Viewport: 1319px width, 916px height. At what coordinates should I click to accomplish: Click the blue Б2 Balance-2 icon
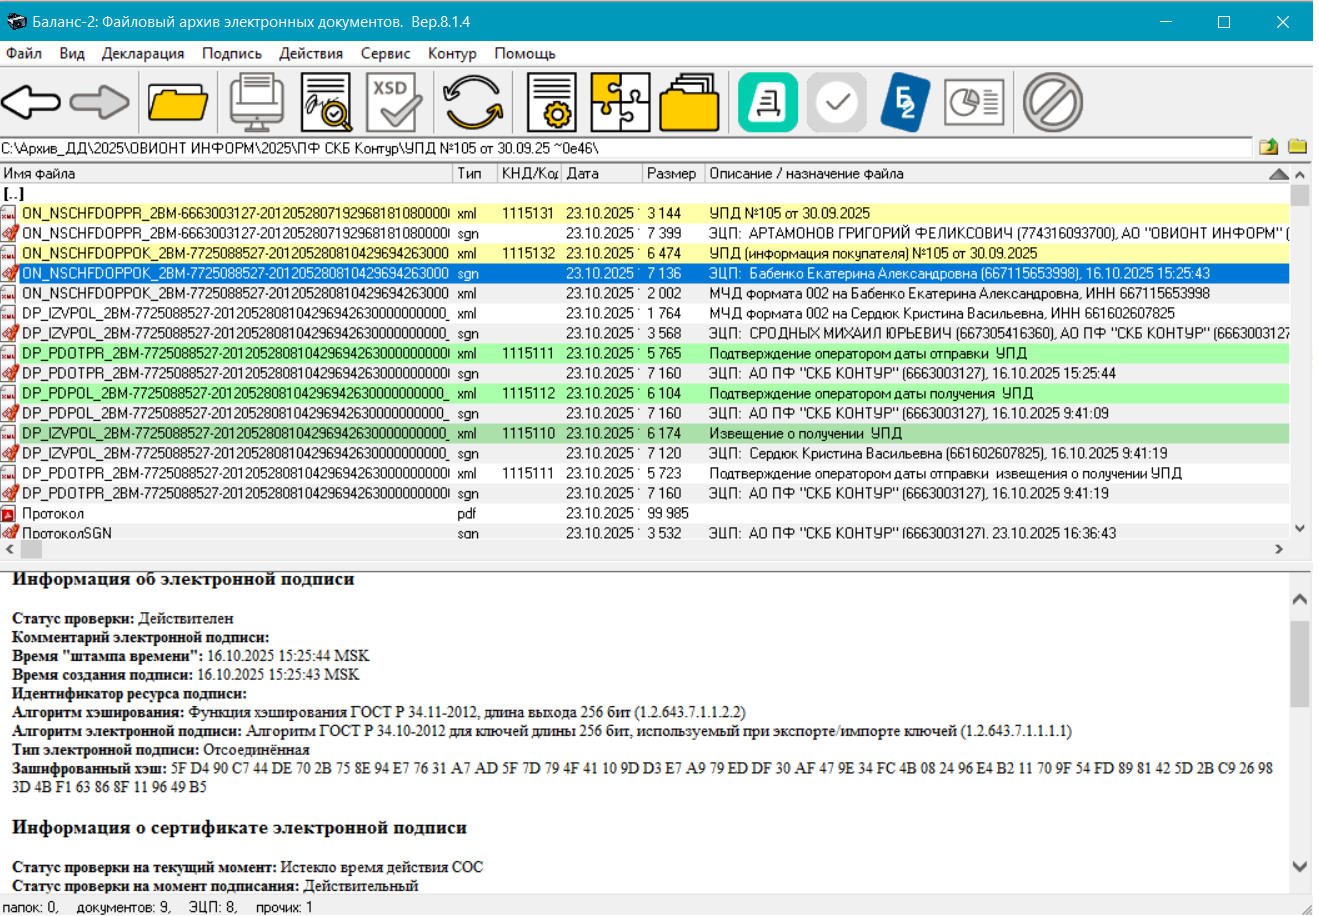(x=905, y=102)
